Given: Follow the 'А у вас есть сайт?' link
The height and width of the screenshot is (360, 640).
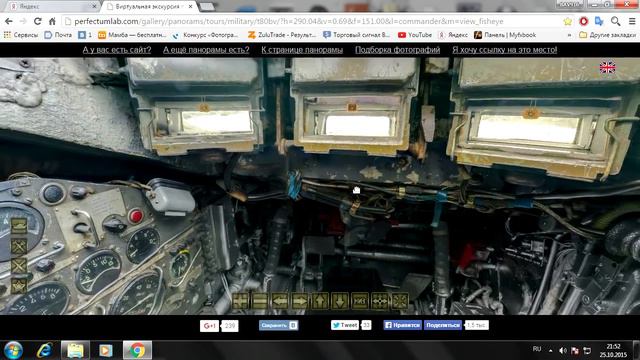Looking at the screenshot, I should [x=117, y=50].
